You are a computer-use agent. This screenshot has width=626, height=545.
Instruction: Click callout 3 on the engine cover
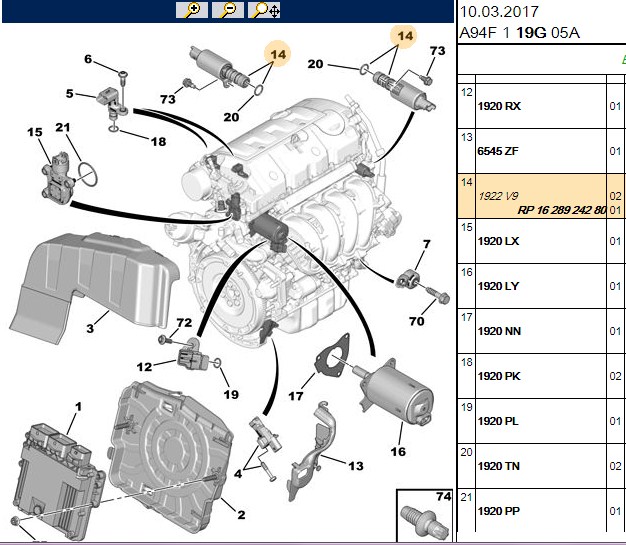click(x=90, y=328)
